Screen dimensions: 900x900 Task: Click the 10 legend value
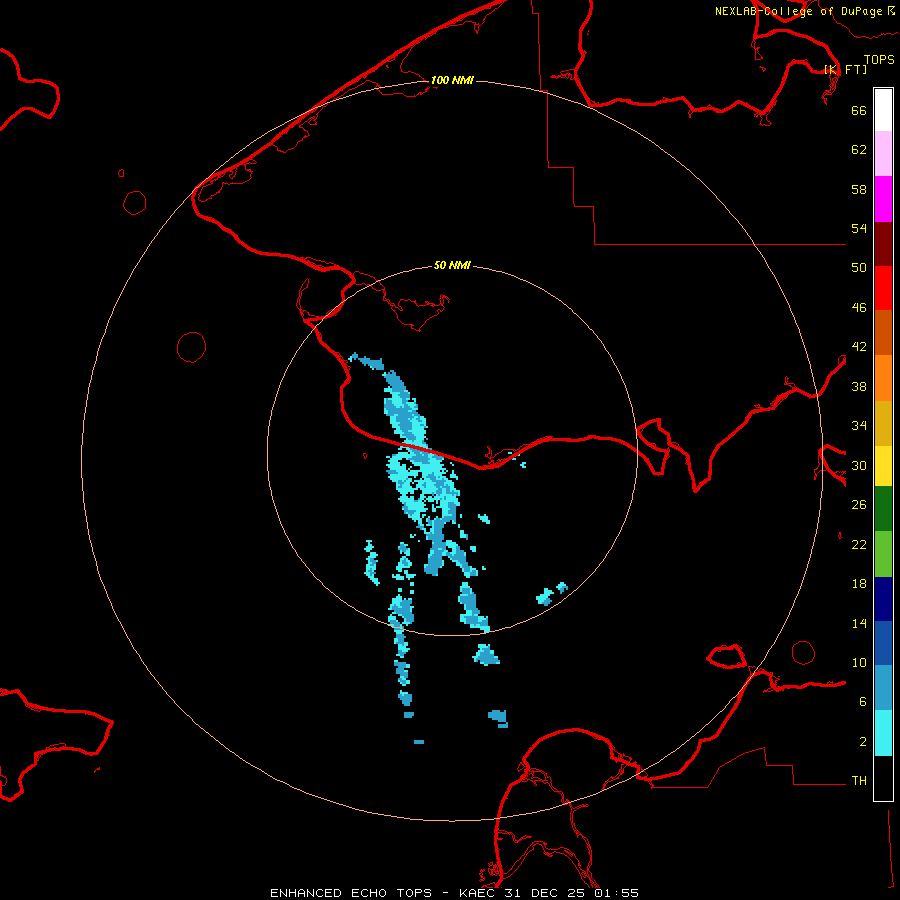click(x=859, y=663)
